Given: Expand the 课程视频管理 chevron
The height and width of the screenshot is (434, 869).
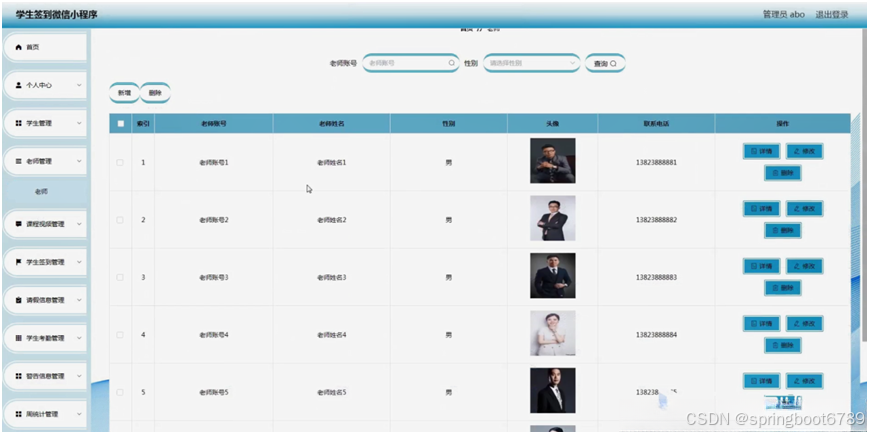Looking at the screenshot, I should coord(79,224).
